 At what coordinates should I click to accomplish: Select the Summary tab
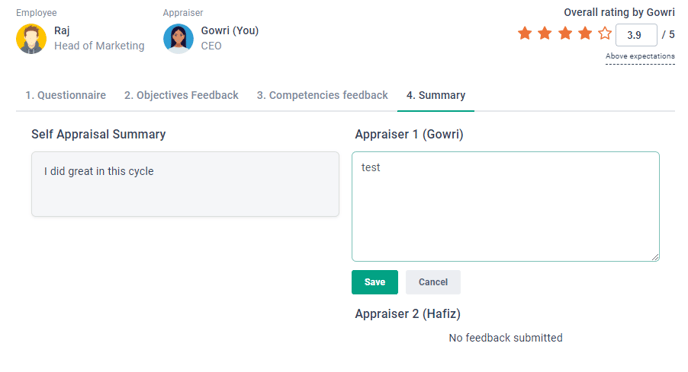(436, 95)
